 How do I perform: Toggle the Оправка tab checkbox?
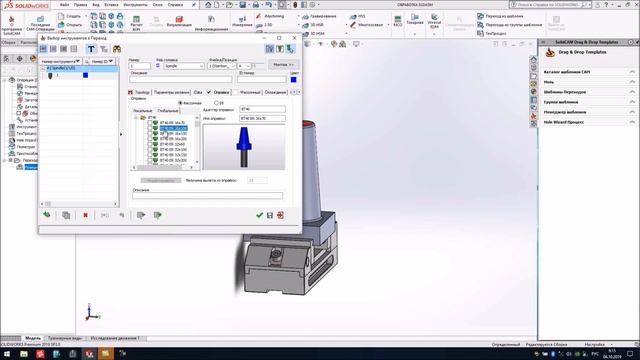[x=209, y=92]
